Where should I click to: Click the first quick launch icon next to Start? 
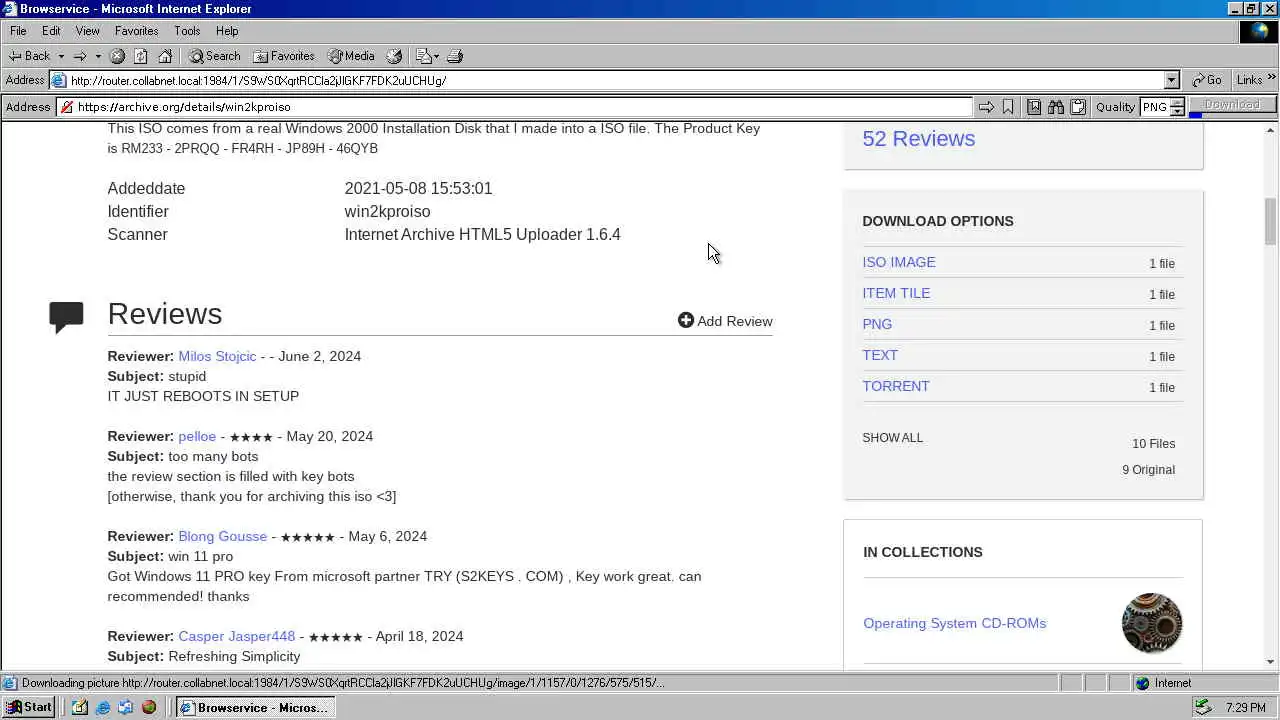(80, 707)
